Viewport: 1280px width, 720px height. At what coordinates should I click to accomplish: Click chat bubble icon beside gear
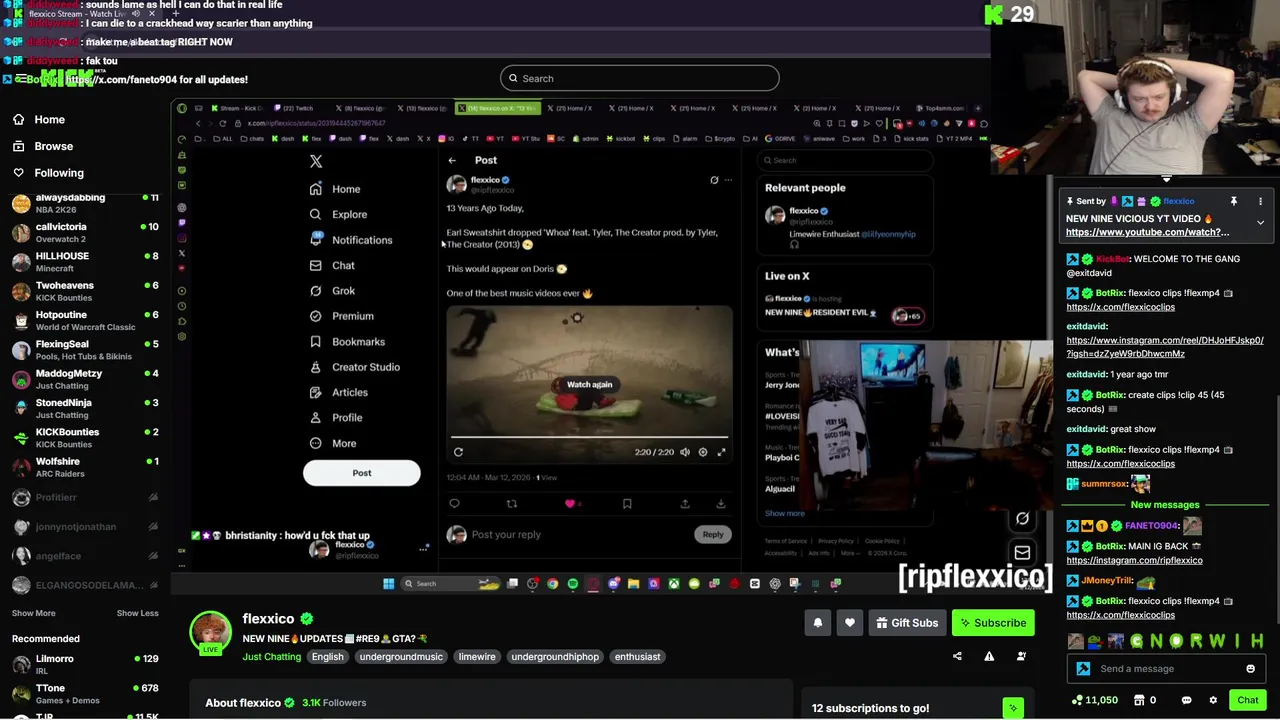(1186, 700)
